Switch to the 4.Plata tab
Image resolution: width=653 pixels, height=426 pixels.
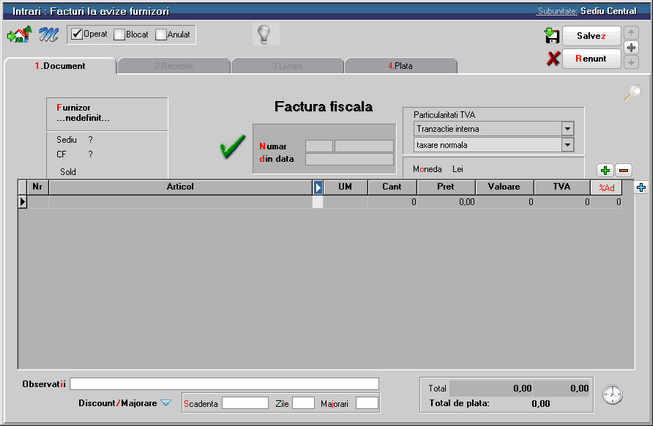click(x=401, y=66)
